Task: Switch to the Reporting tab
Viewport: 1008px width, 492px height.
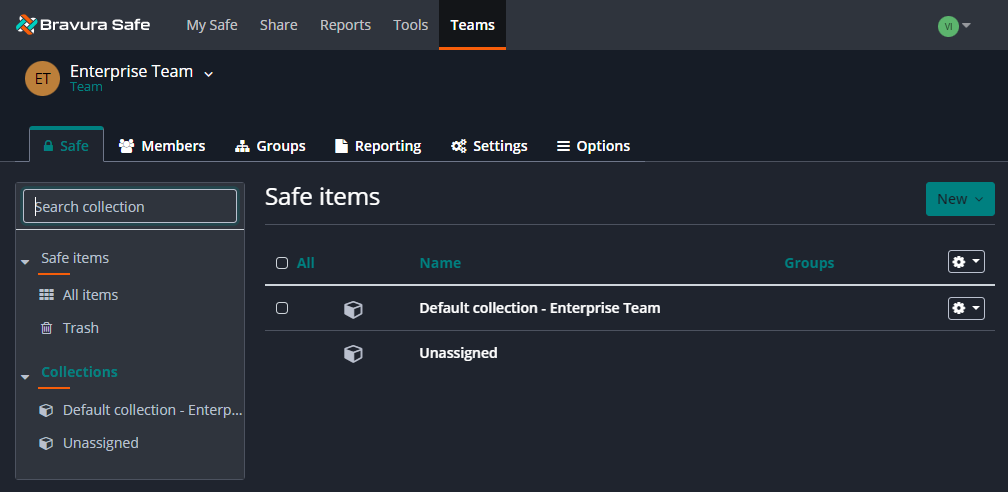Action: point(378,146)
